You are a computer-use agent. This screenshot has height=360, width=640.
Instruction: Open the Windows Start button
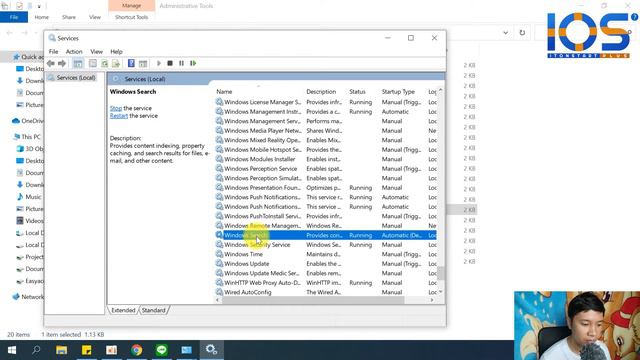12,350
